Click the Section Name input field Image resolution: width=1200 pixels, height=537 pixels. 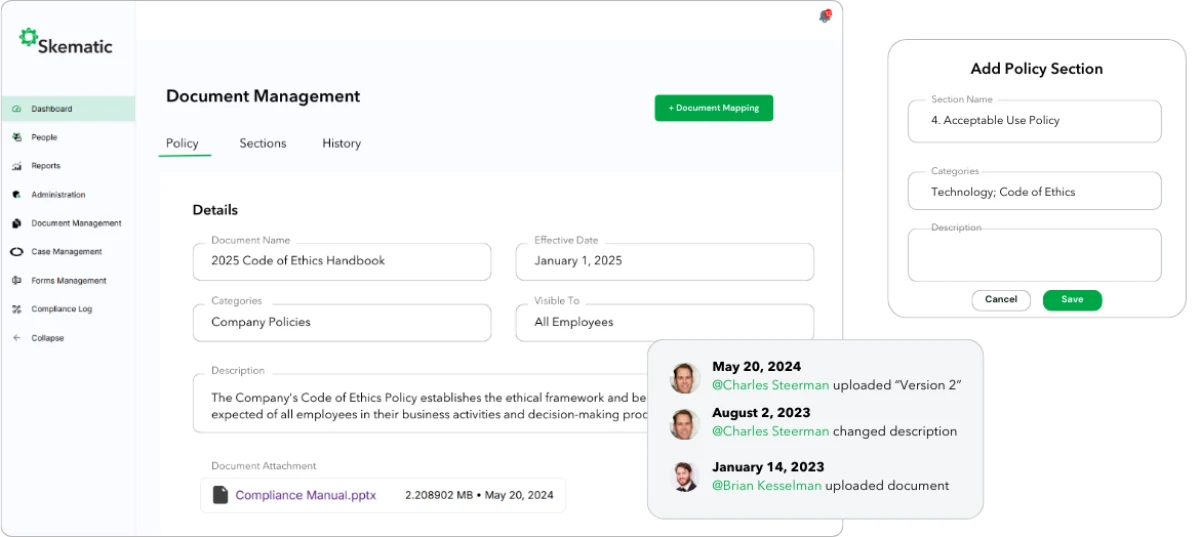pyautogui.click(x=1034, y=121)
